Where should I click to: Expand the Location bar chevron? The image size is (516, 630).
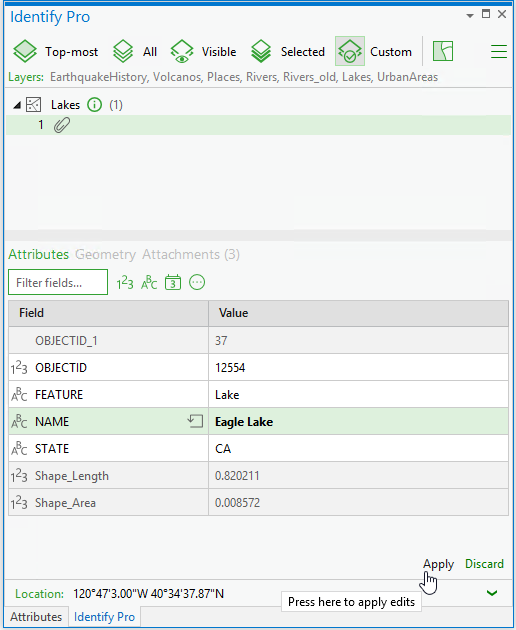492,593
